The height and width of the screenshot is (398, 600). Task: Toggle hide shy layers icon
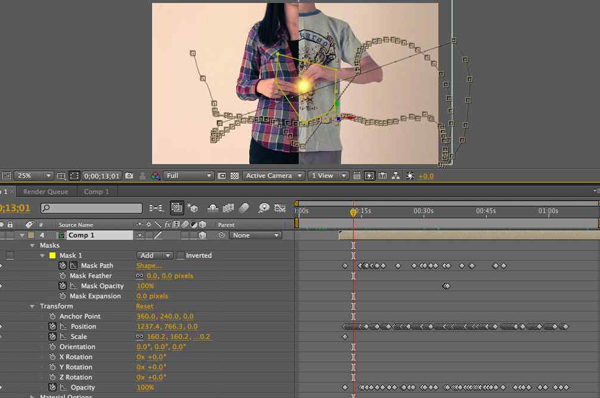[213, 208]
